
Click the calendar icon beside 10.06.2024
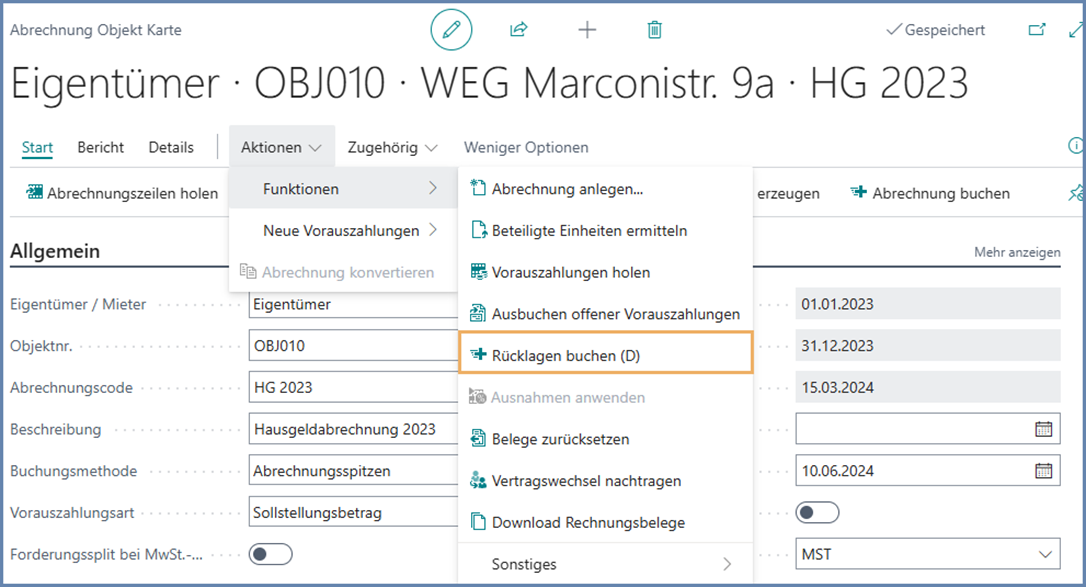point(1043,471)
